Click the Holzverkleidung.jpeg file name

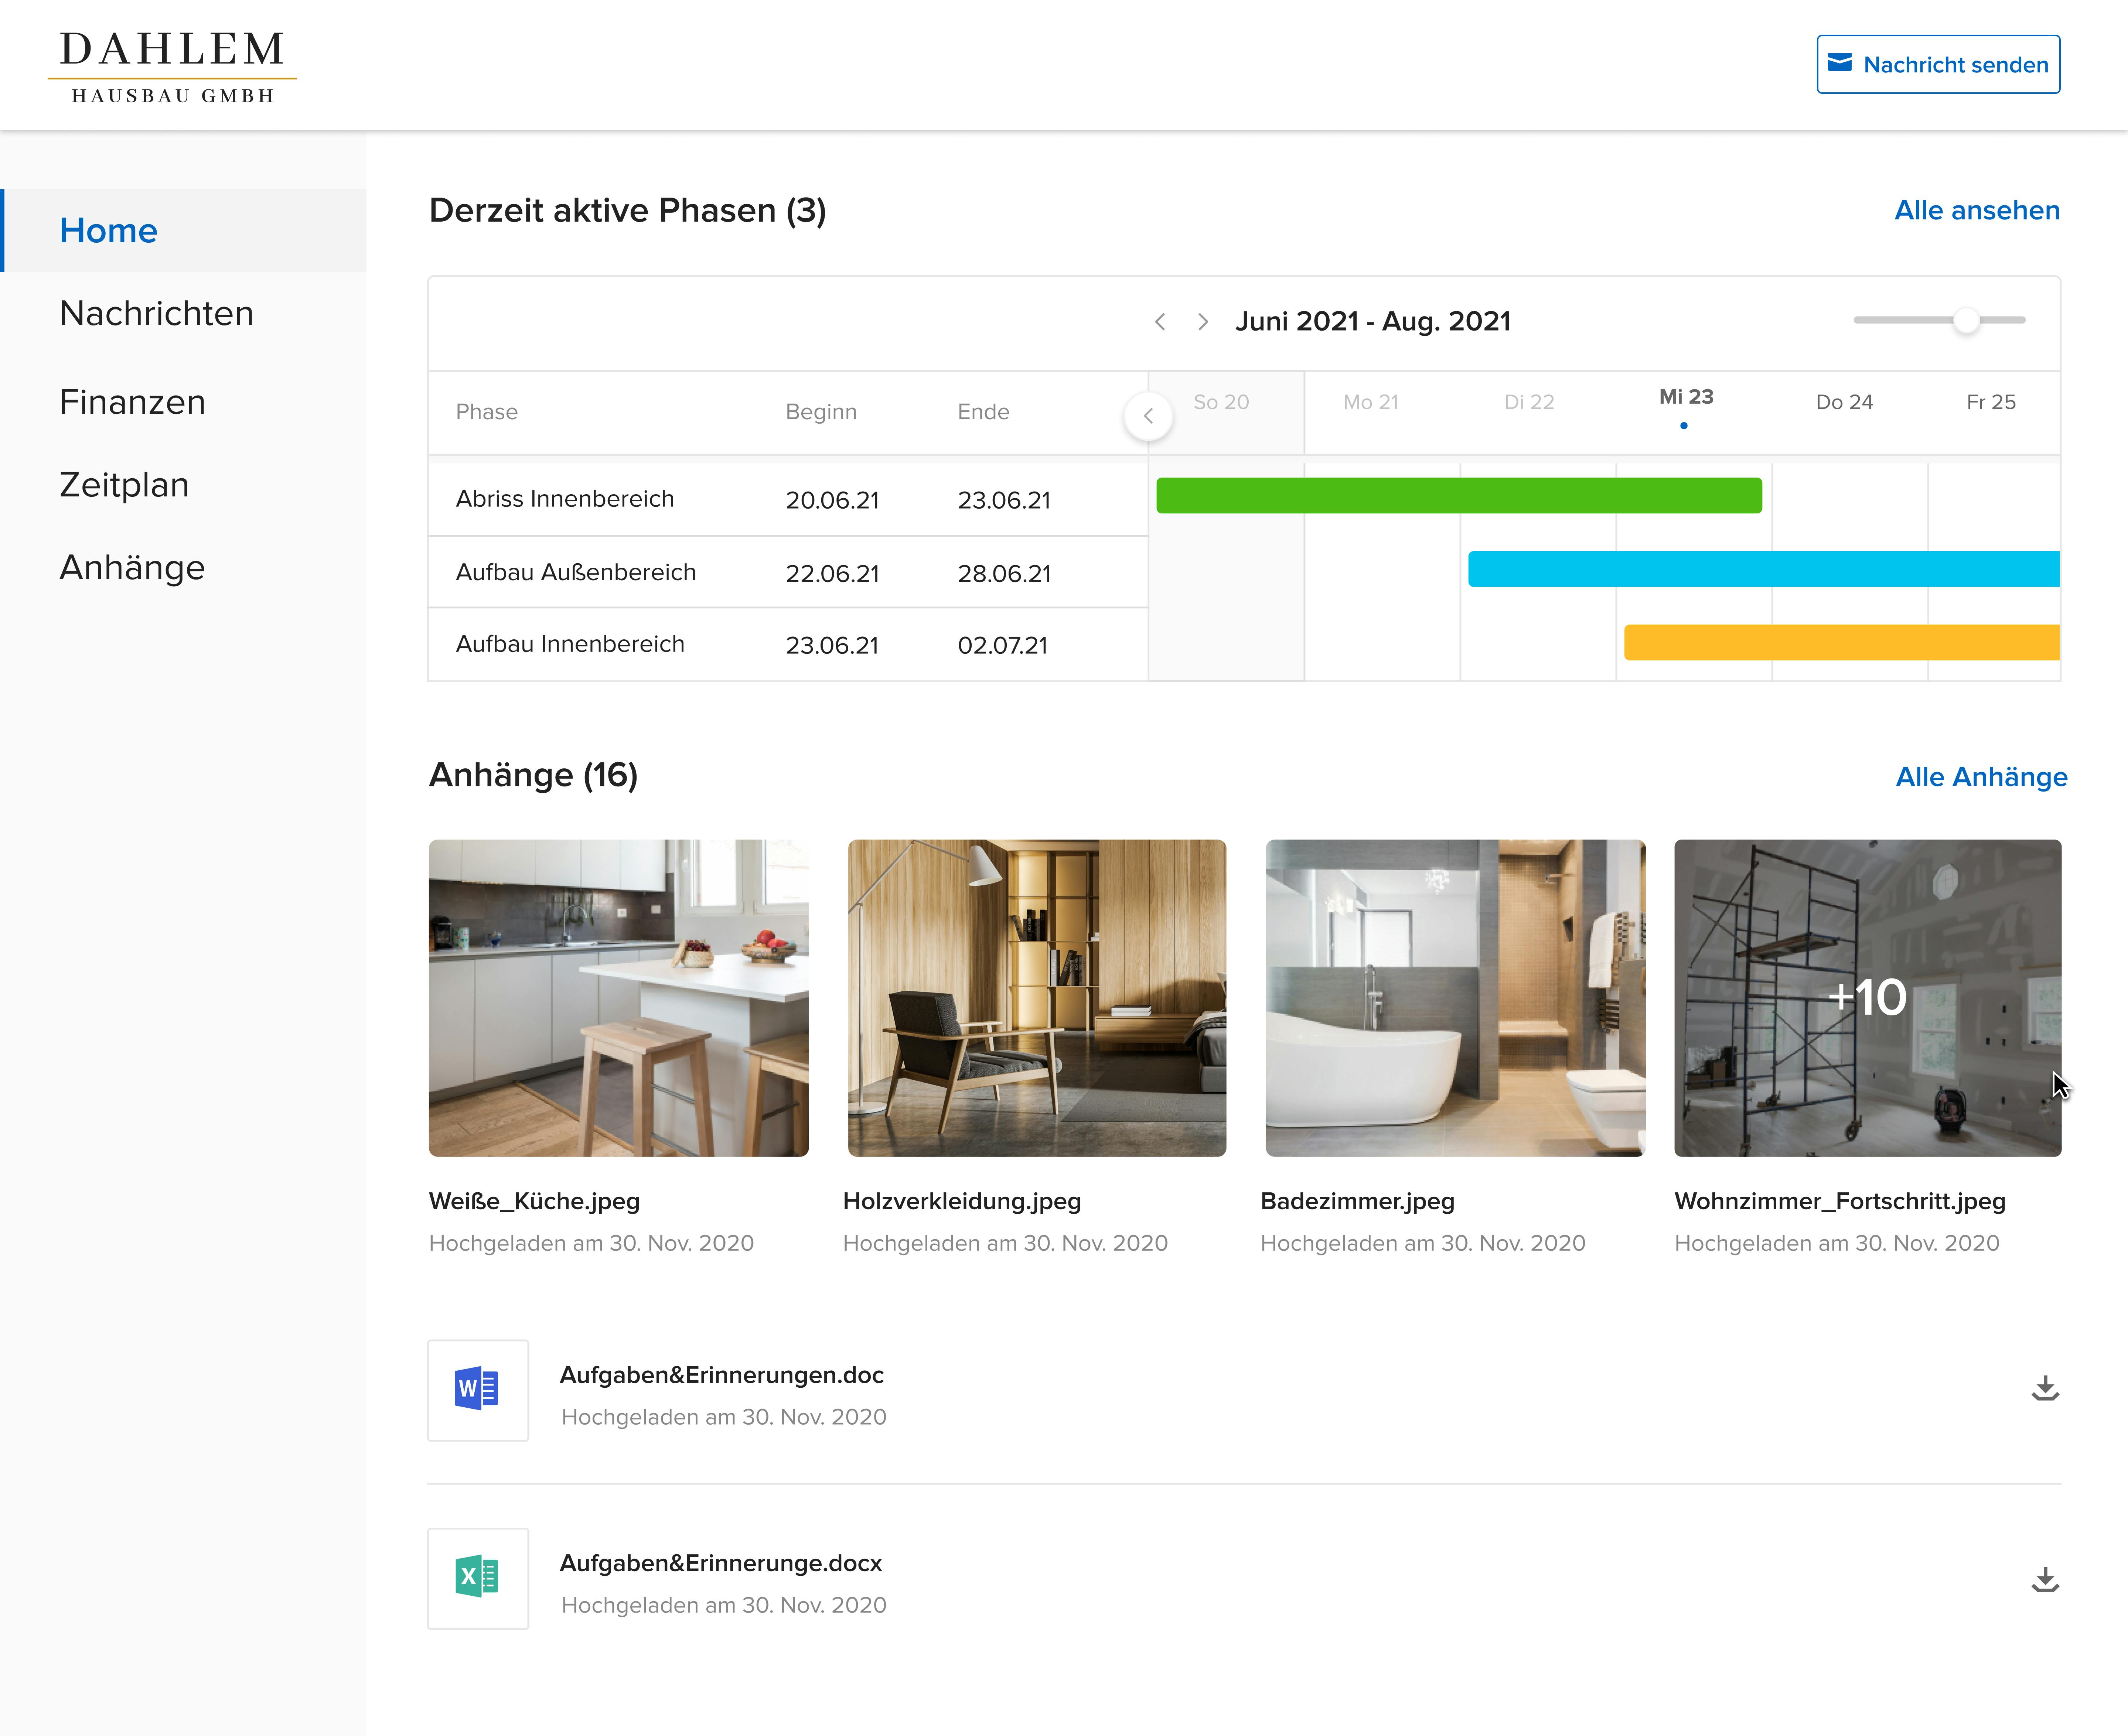pos(962,1201)
